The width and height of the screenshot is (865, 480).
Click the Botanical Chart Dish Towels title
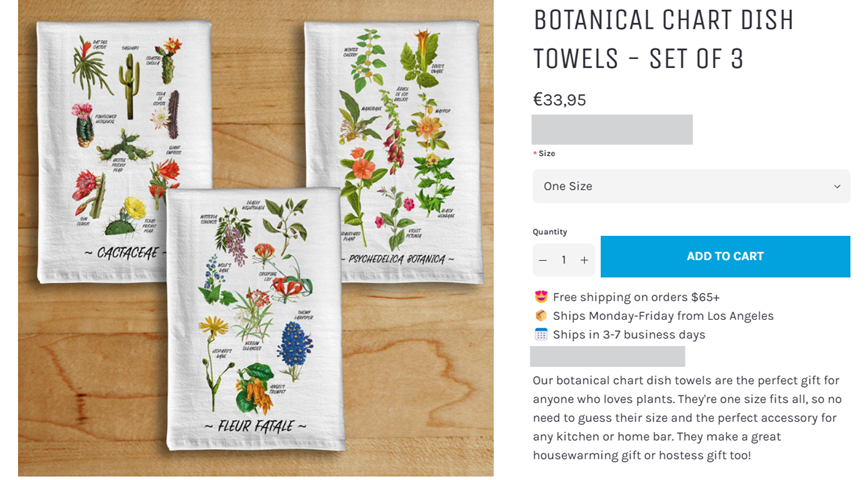(663, 40)
